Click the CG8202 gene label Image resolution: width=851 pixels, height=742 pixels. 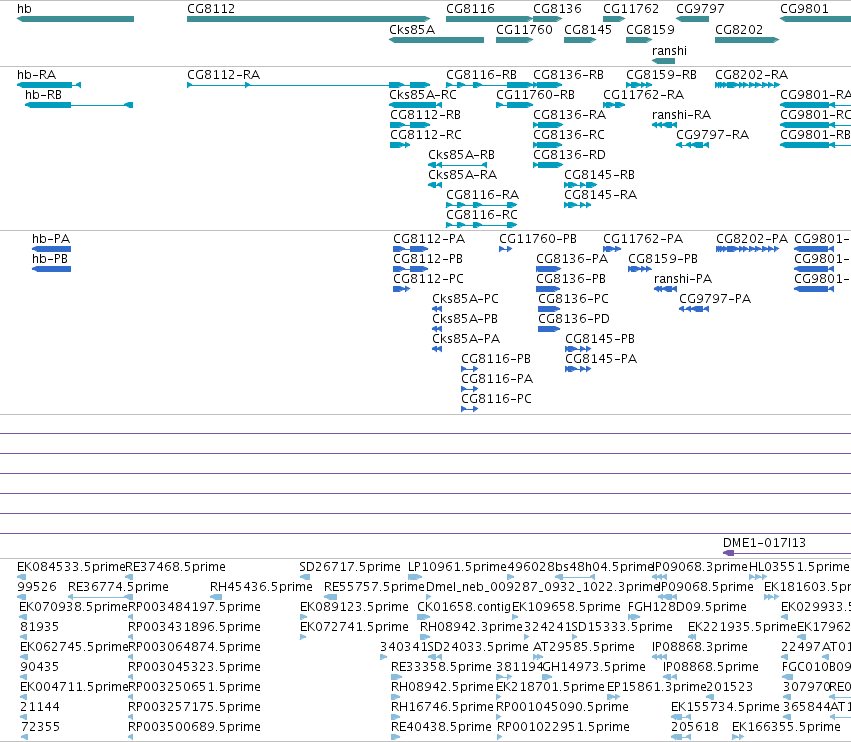pyautogui.click(x=739, y=30)
